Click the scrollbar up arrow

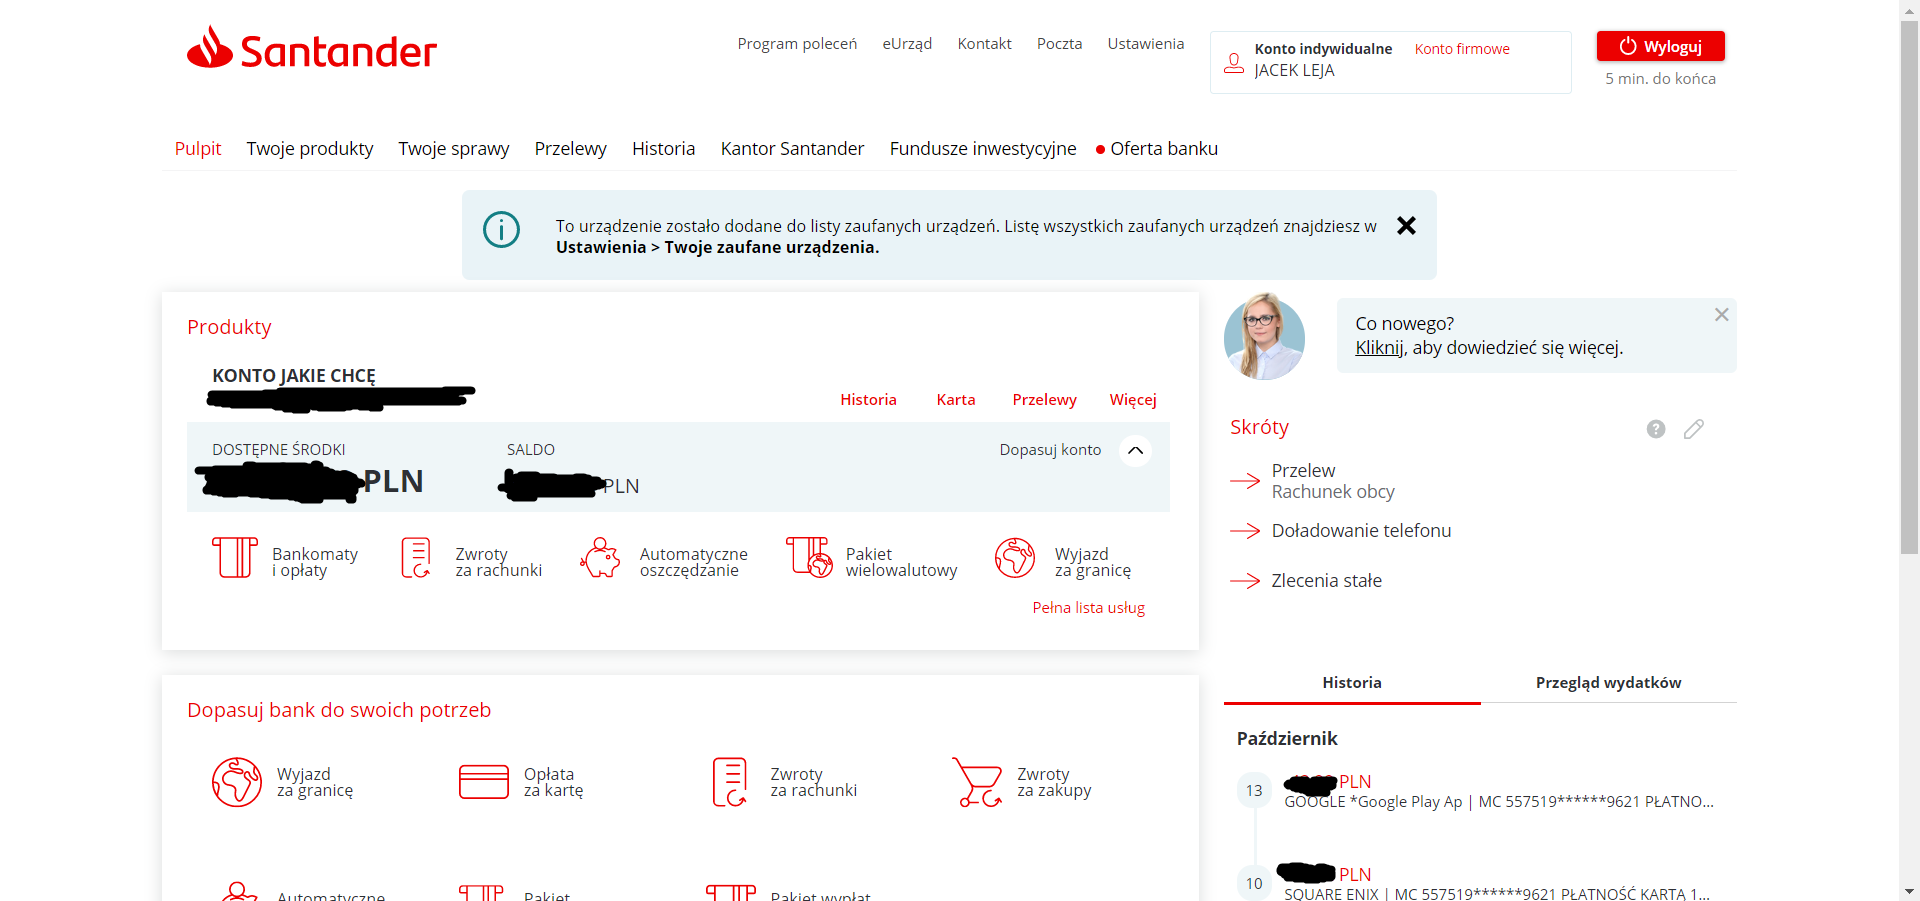1909,9
